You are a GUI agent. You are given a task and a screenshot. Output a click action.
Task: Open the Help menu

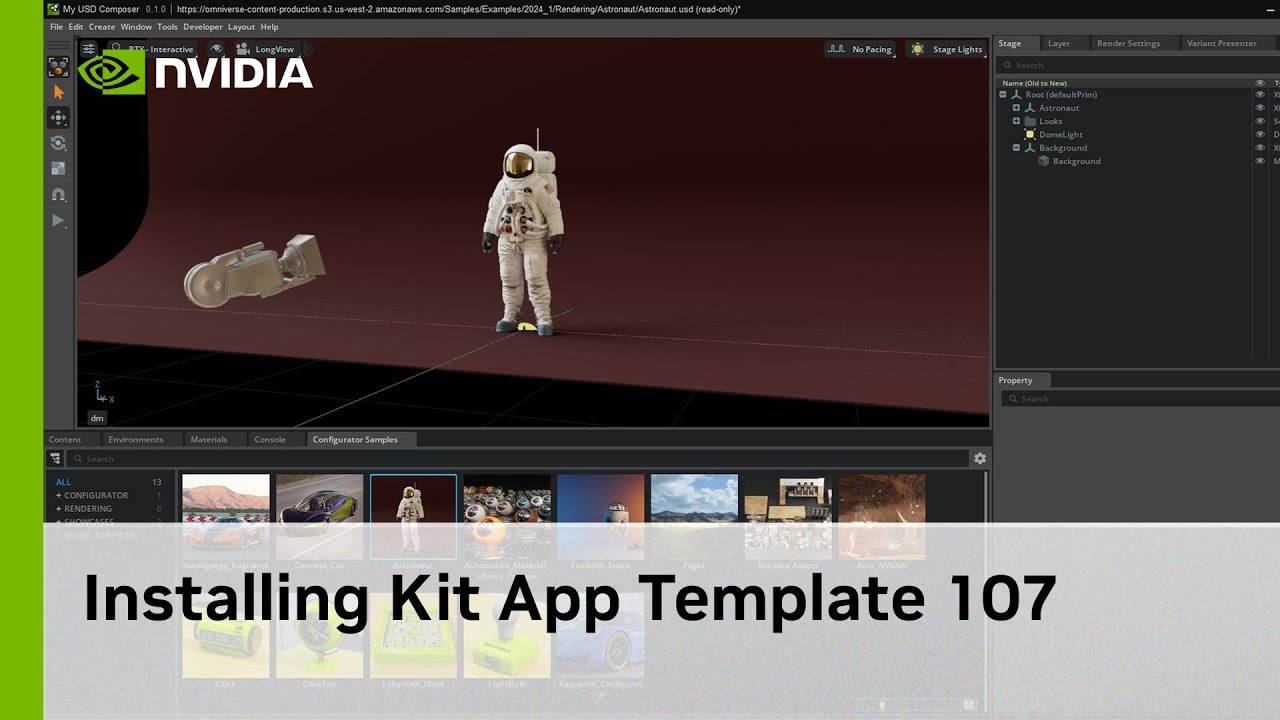(269, 27)
